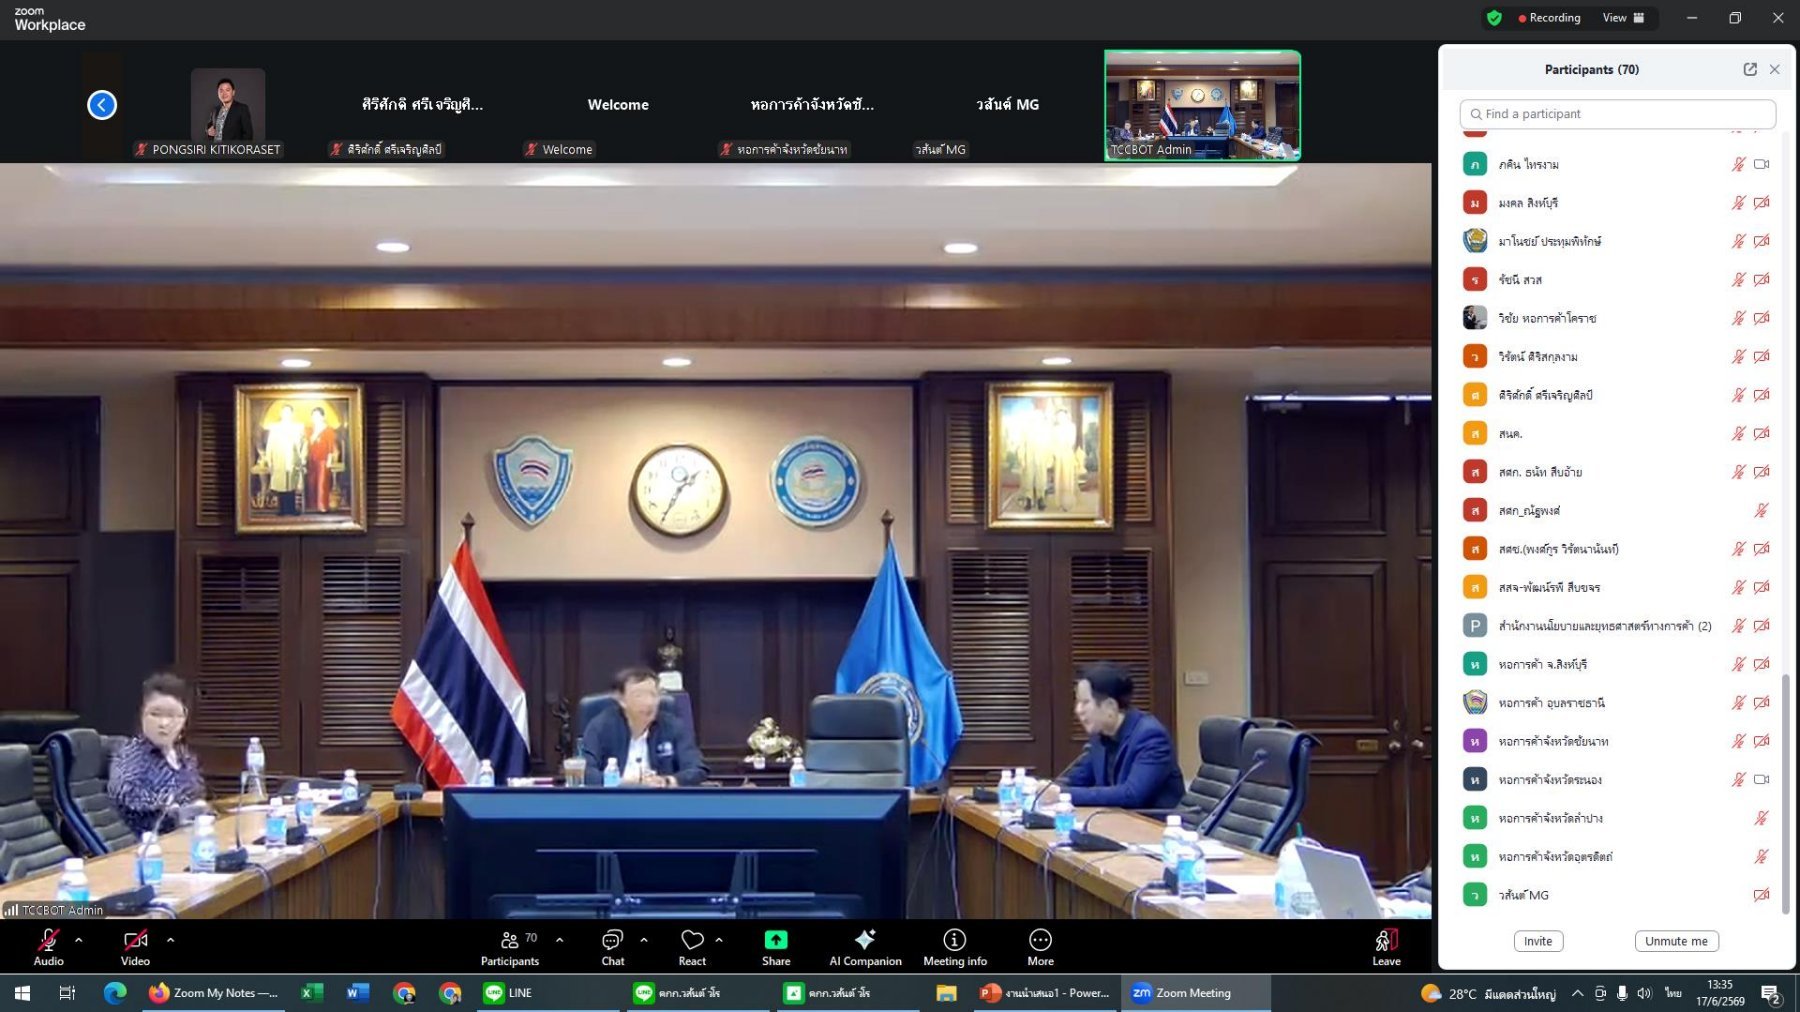
Task: Select participant สำนักงานนโยบายและยุทธศาสตร์ทางการค้า (2)
Action: (x=1617, y=626)
